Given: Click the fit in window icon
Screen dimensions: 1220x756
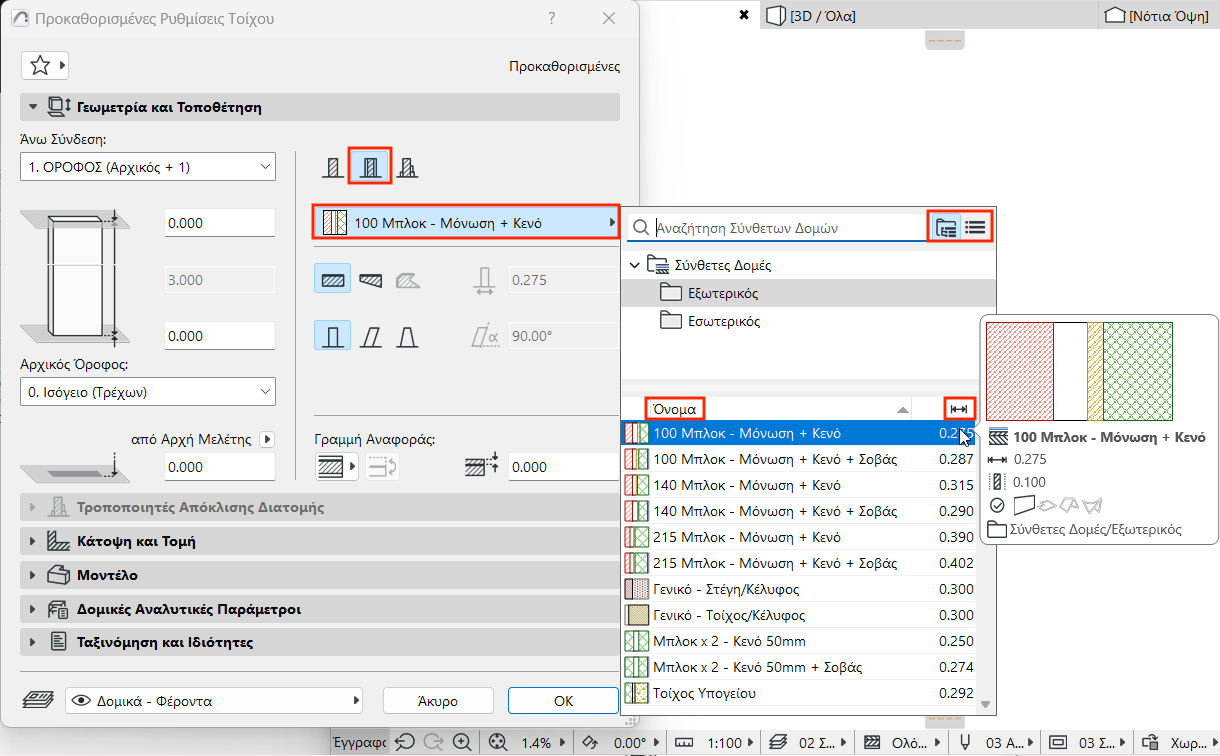Looking at the screenshot, I should pyautogui.click(x=499, y=742).
